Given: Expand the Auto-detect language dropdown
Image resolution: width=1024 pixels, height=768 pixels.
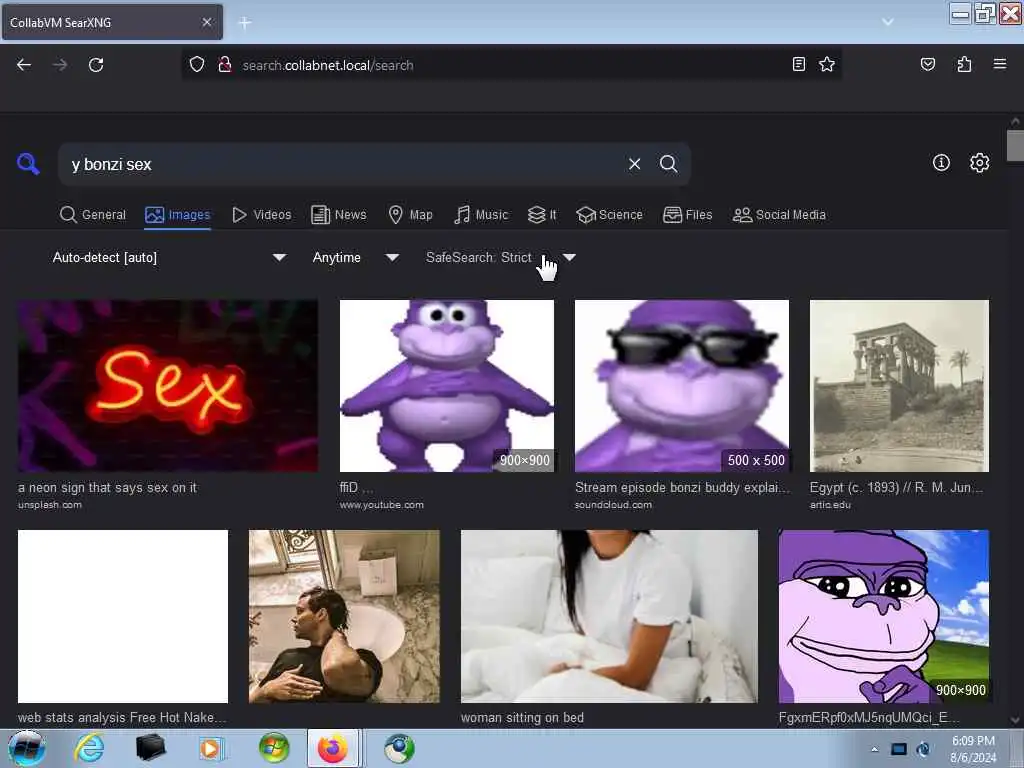Looking at the screenshot, I should (168, 257).
